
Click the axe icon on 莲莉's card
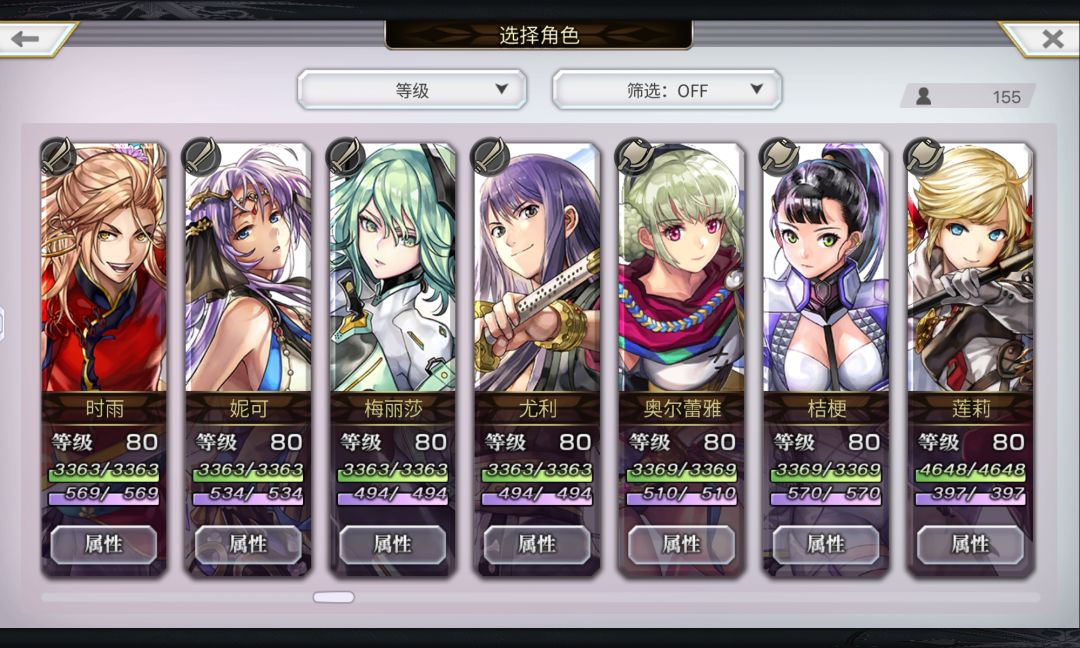(x=924, y=156)
